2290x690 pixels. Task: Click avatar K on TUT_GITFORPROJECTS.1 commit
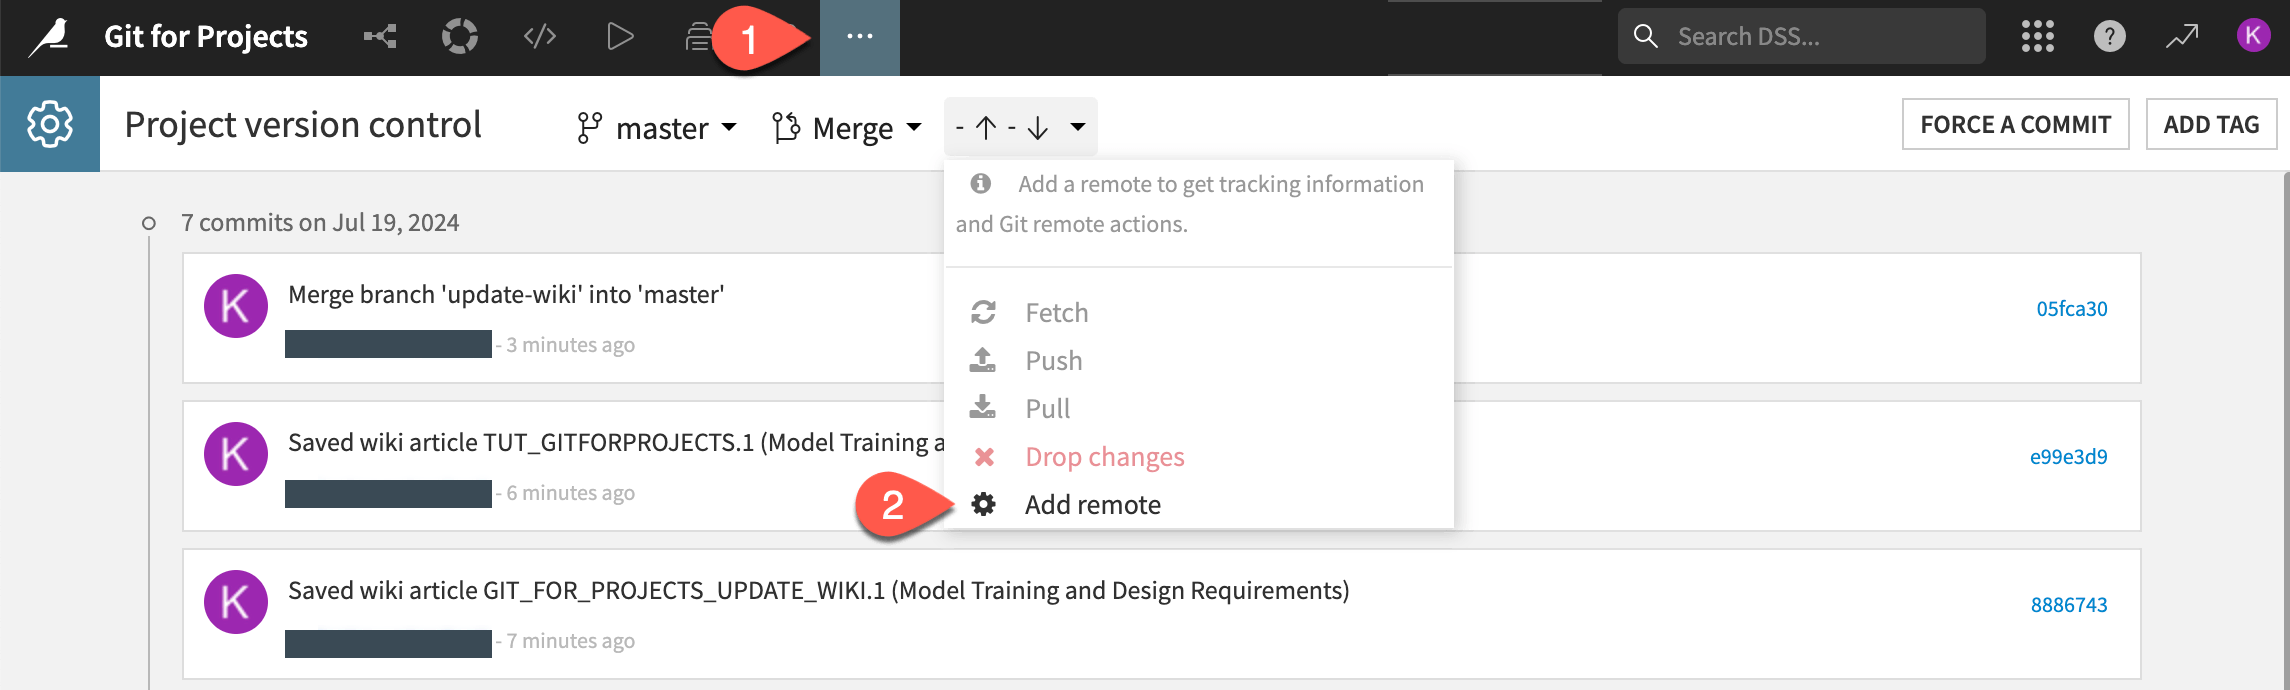pos(236,454)
